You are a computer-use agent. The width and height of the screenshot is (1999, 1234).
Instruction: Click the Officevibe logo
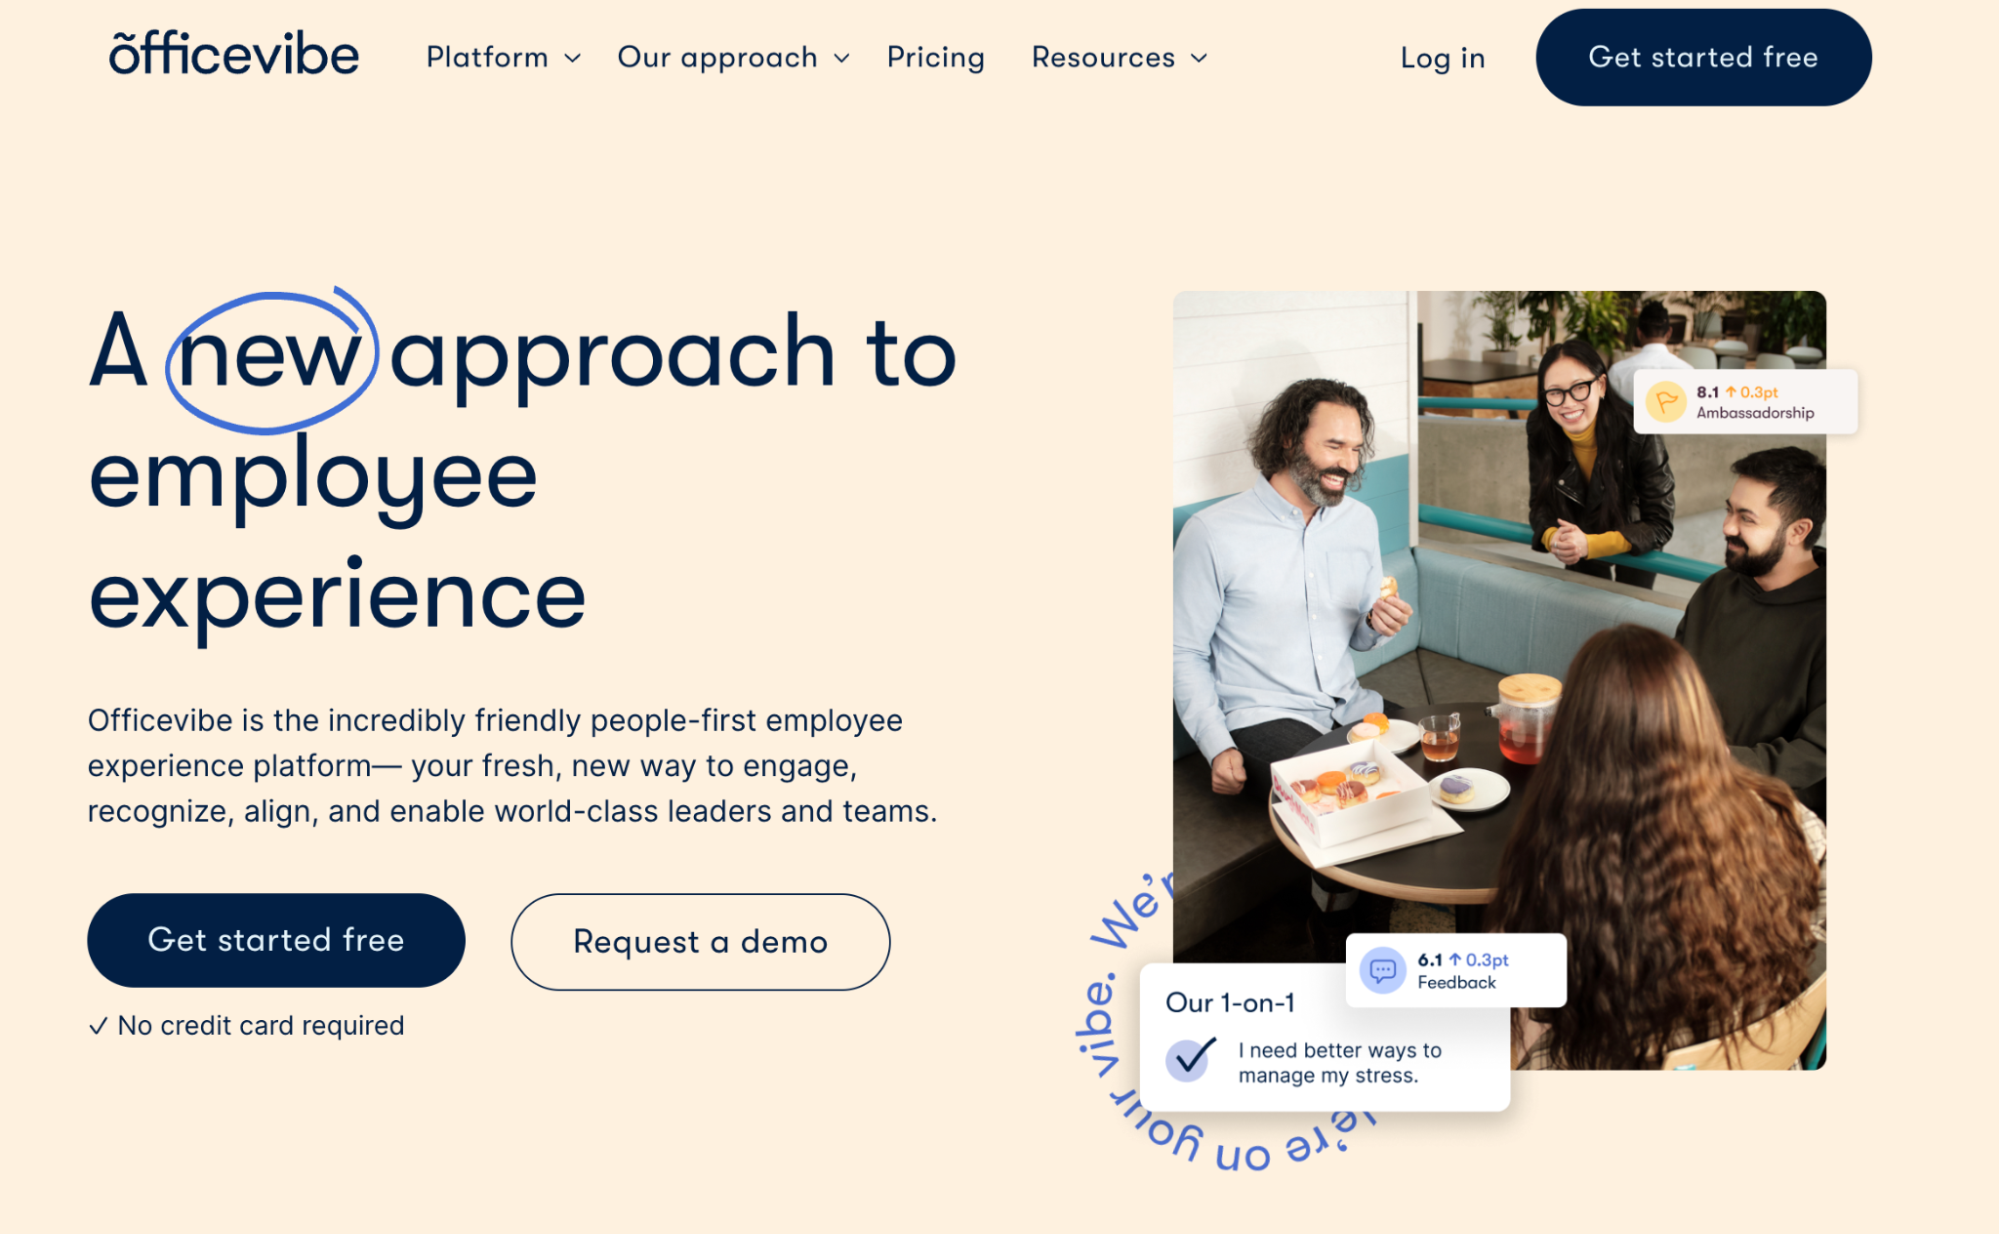[234, 55]
